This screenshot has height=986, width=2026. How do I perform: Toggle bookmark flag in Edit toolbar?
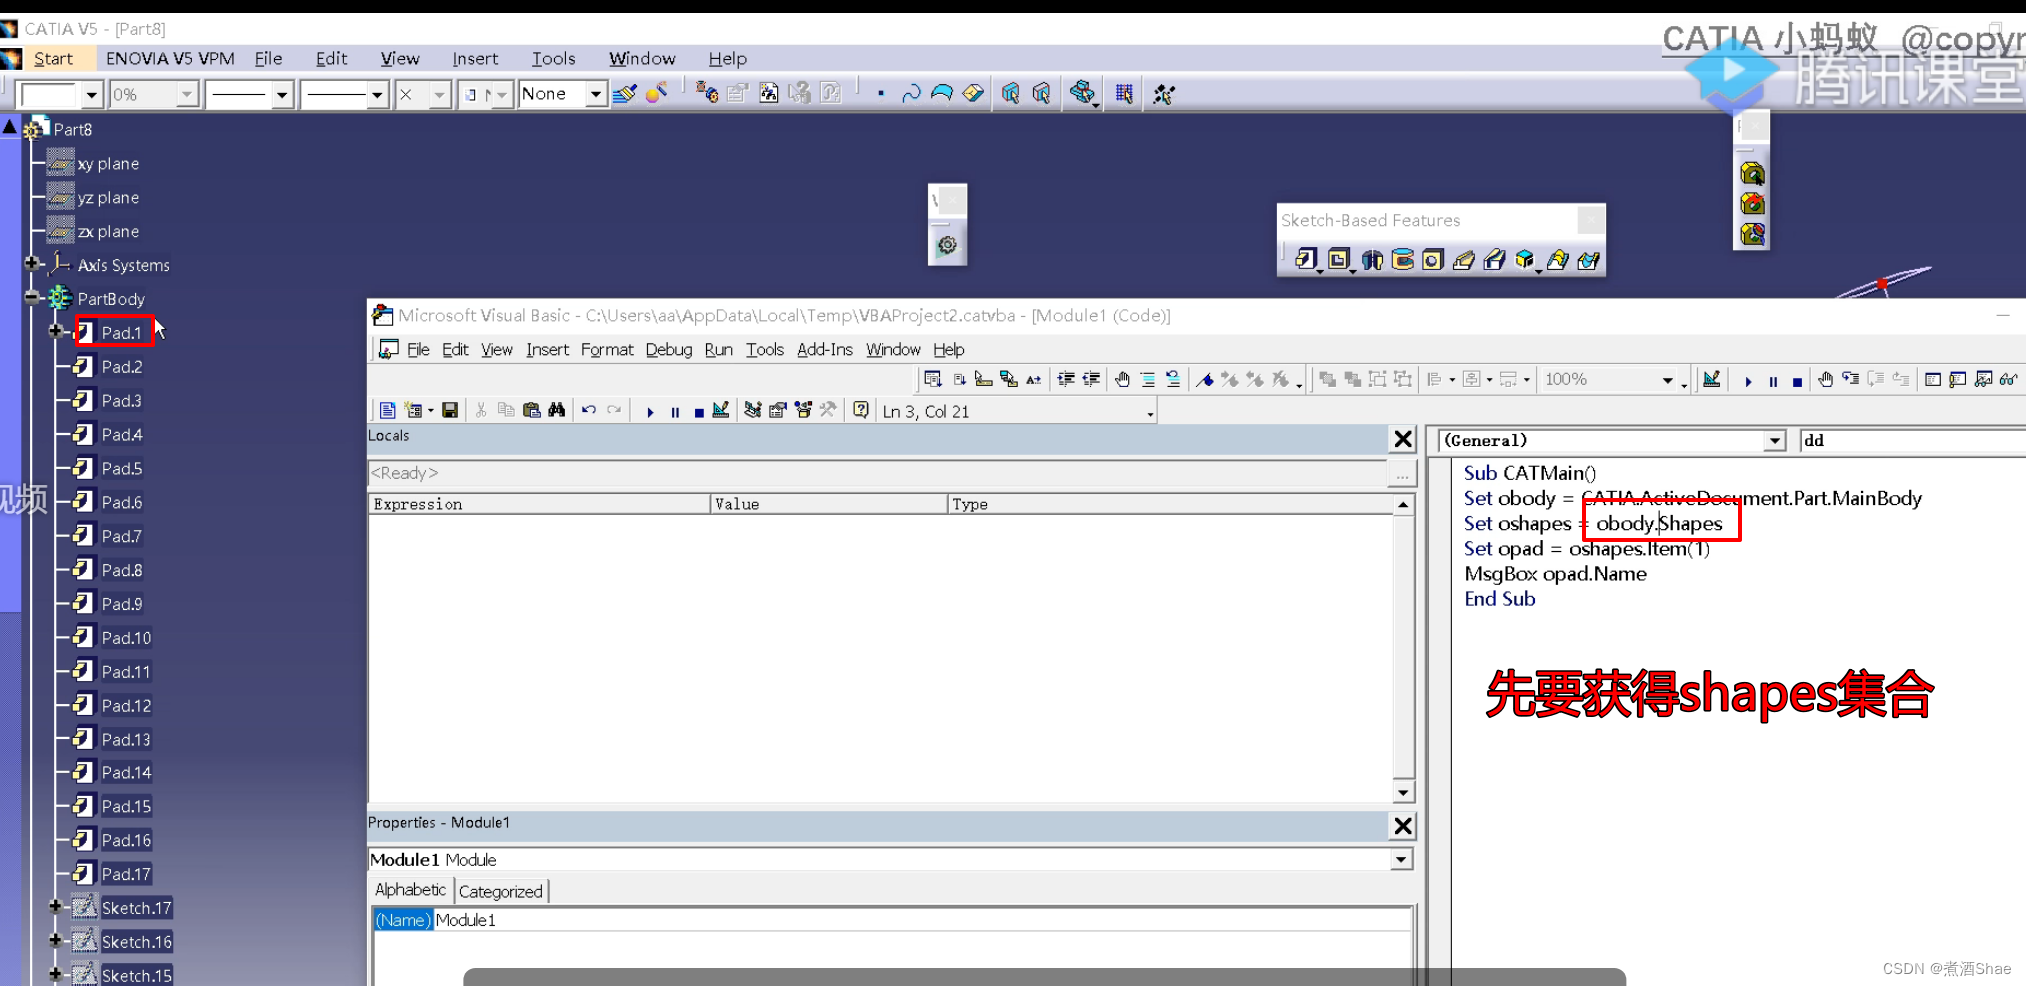1205,379
